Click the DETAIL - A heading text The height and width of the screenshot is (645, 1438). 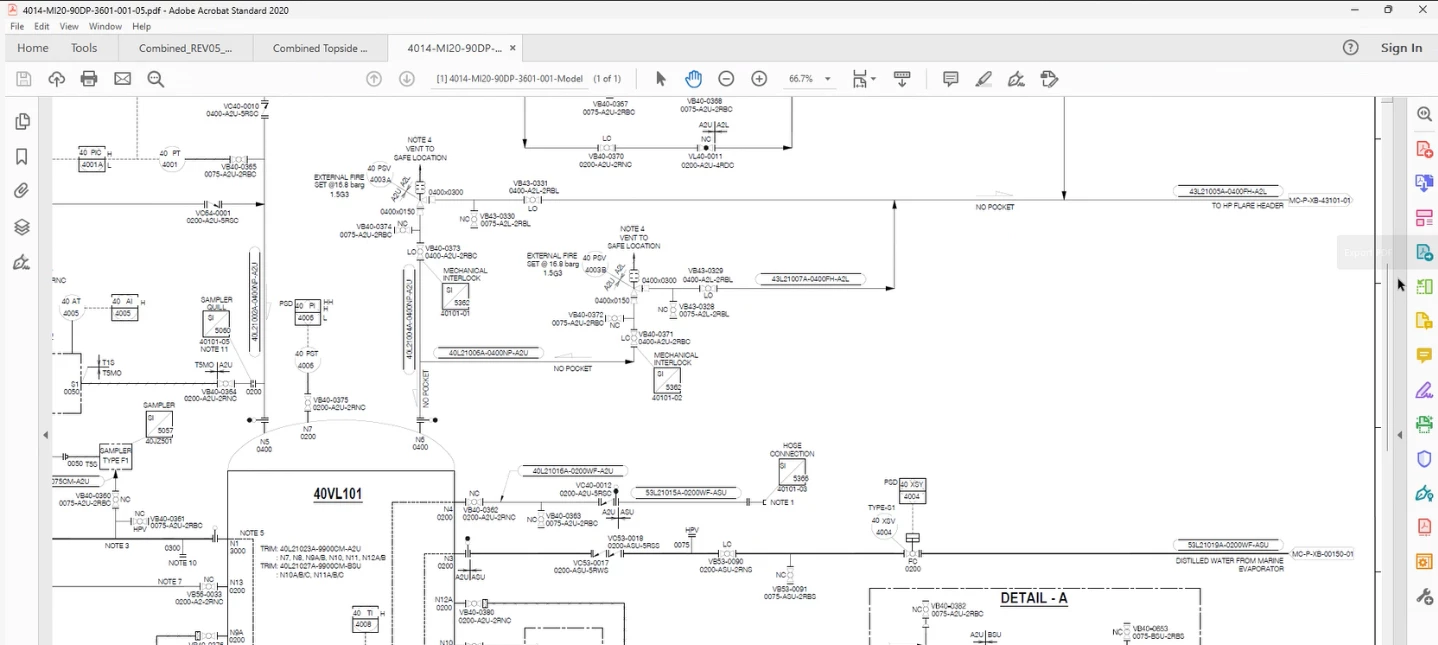click(x=1034, y=598)
